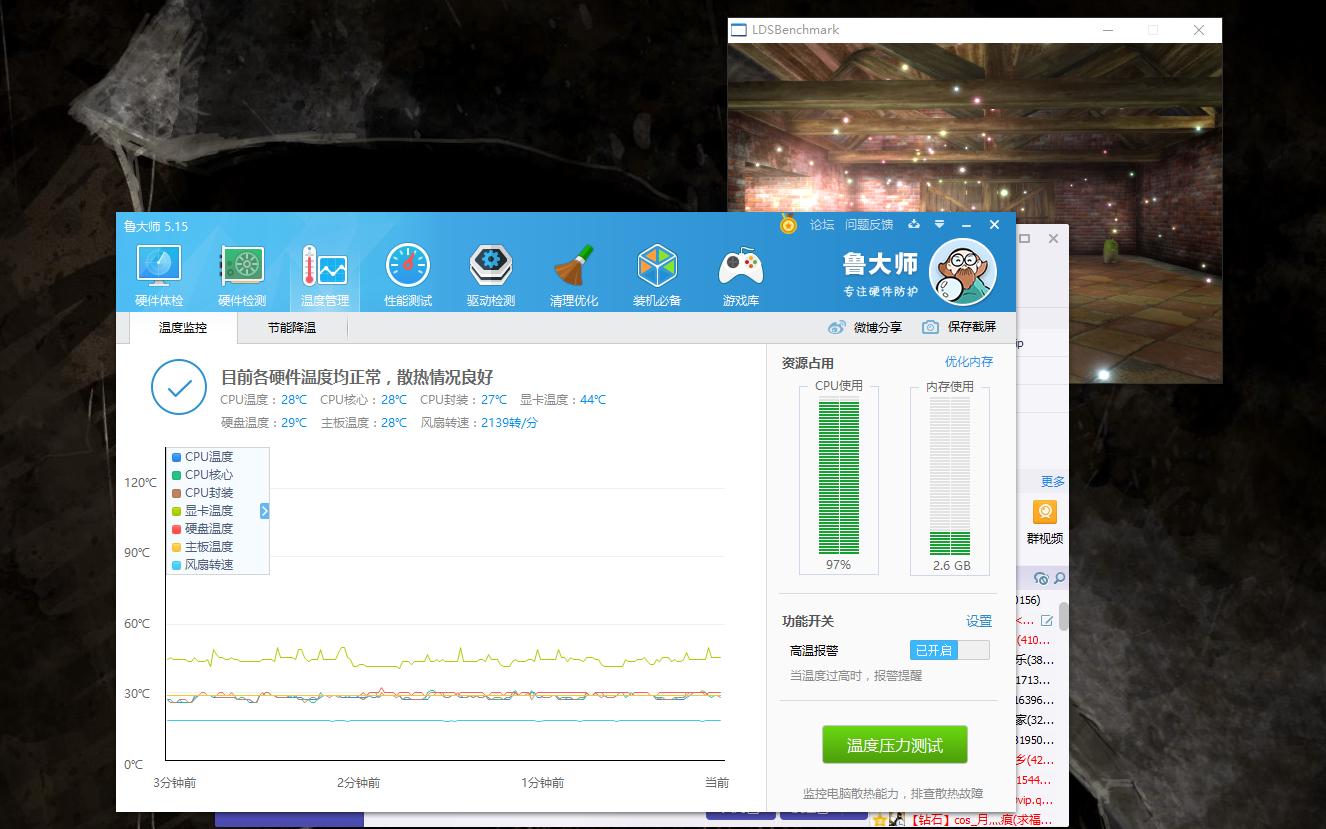The image size is (1326, 829).
Task: Click the CPU使用 97% usage bar
Action: (839, 476)
